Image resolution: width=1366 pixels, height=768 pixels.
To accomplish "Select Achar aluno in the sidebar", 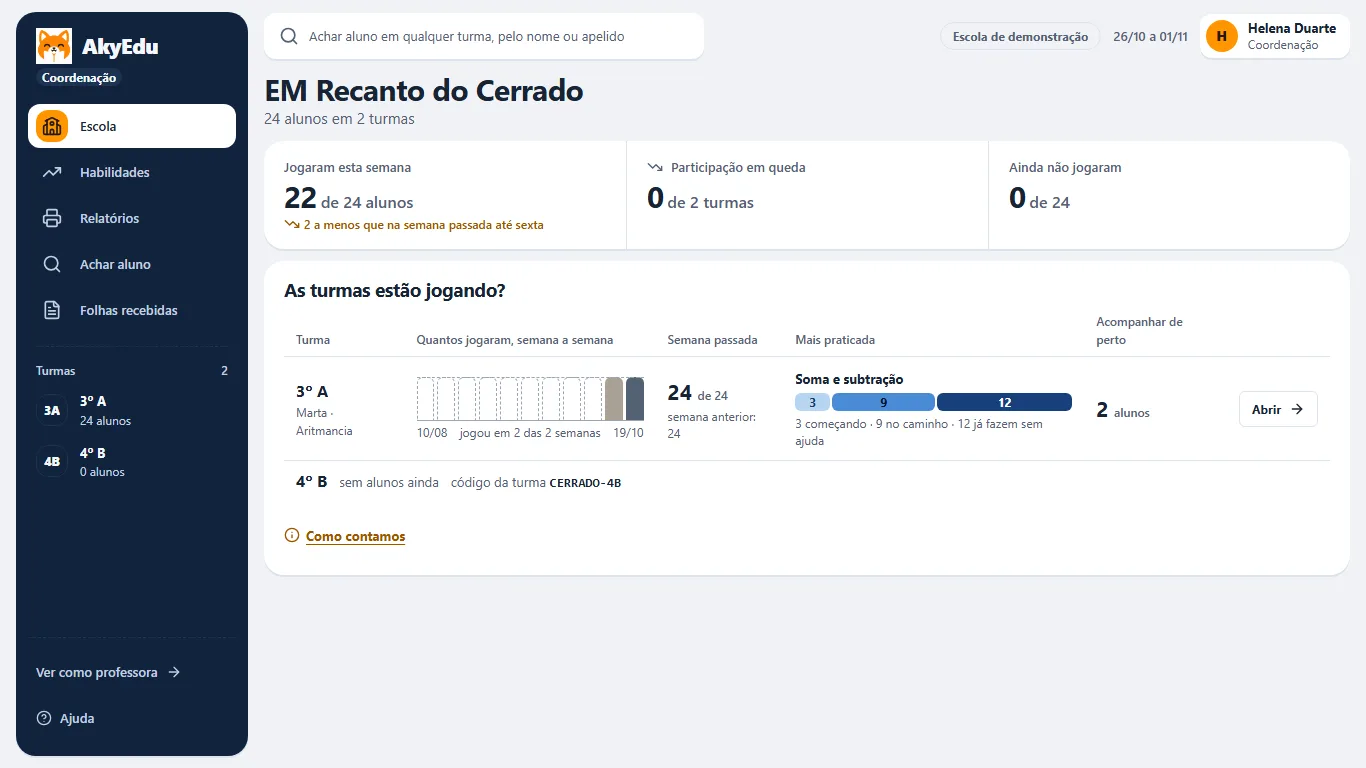I will (x=132, y=264).
